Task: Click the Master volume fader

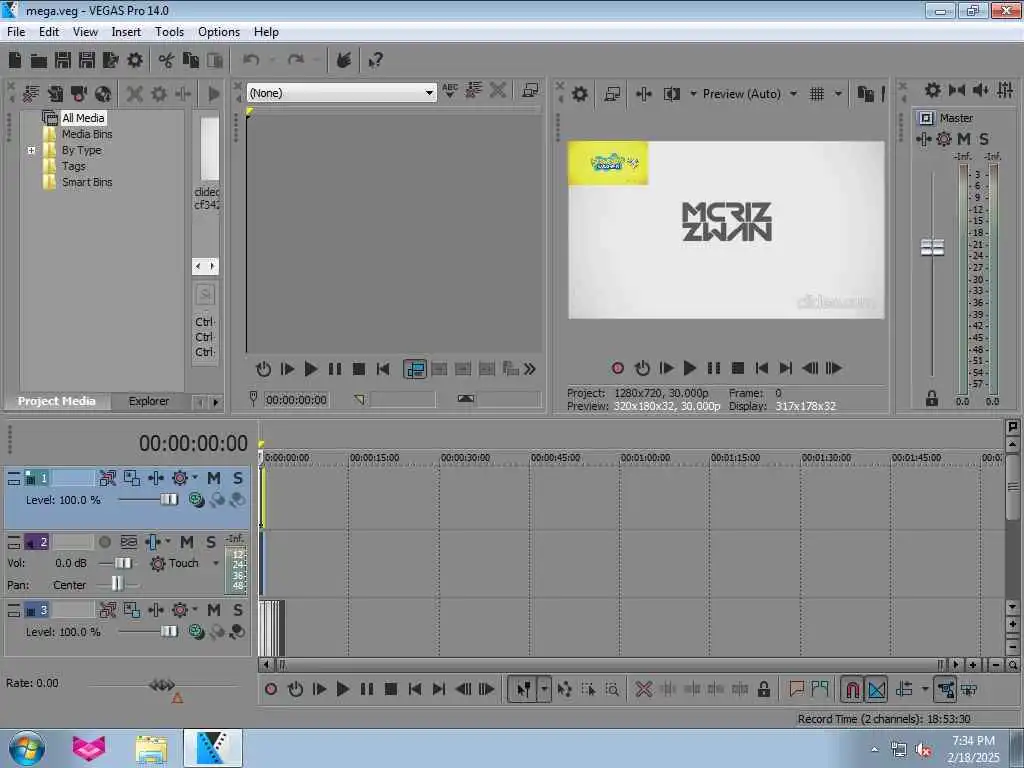Action: [932, 248]
